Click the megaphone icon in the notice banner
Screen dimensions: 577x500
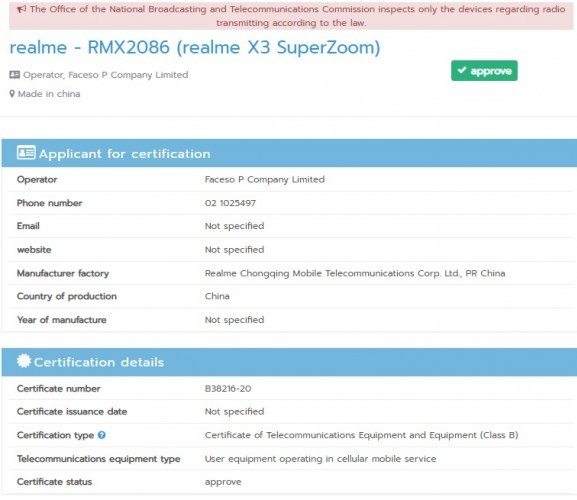pyautogui.click(x=22, y=9)
